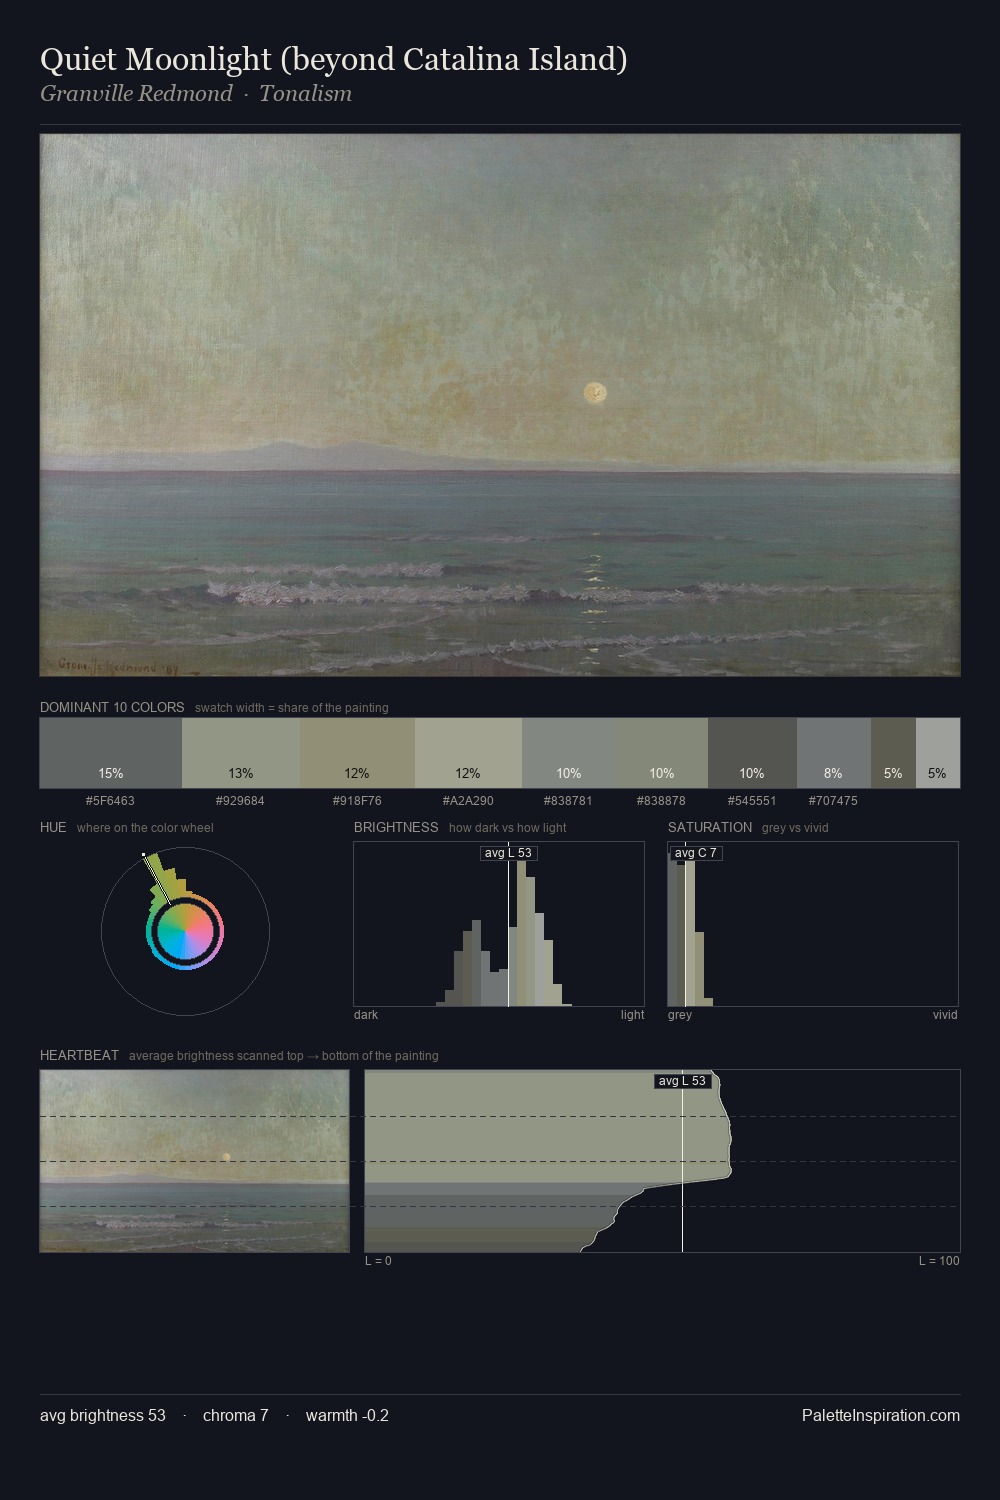
Task: Click the brightness histogram chart
Action: point(499,924)
